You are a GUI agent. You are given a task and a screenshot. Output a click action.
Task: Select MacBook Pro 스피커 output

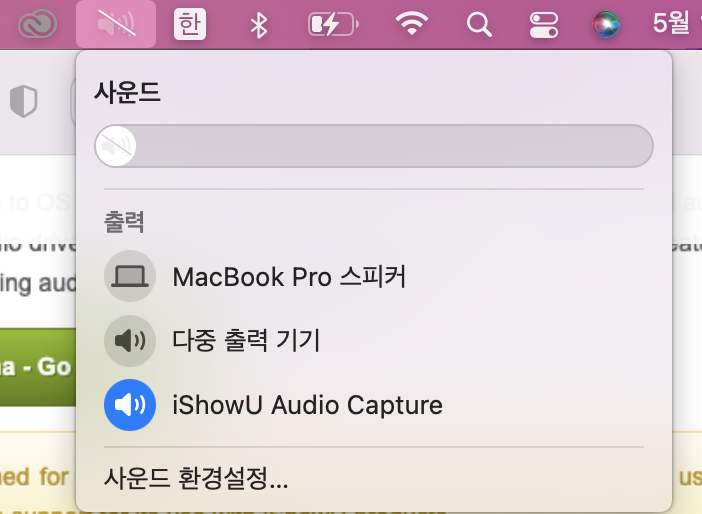[x=374, y=276]
